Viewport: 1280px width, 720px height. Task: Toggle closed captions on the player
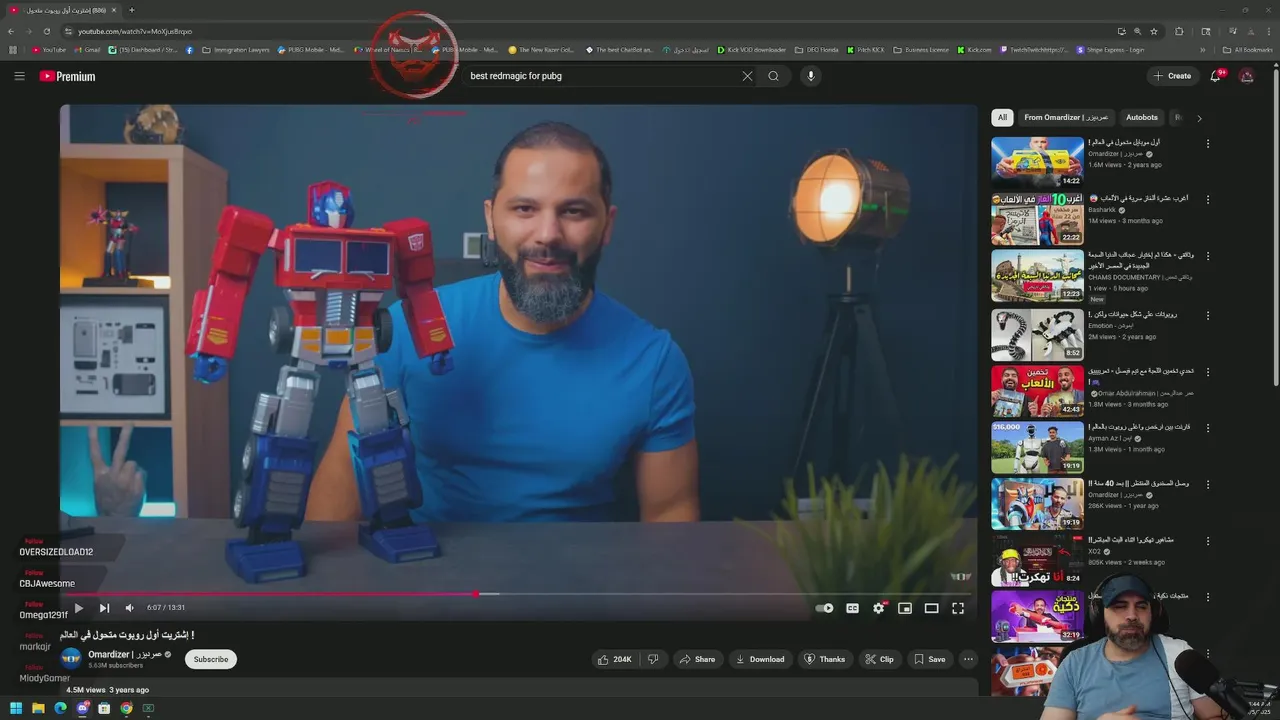tap(852, 608)
